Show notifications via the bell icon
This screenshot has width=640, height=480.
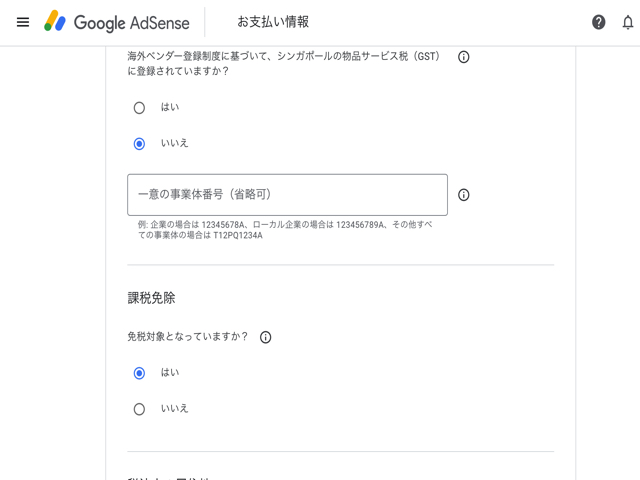[627, 22]
